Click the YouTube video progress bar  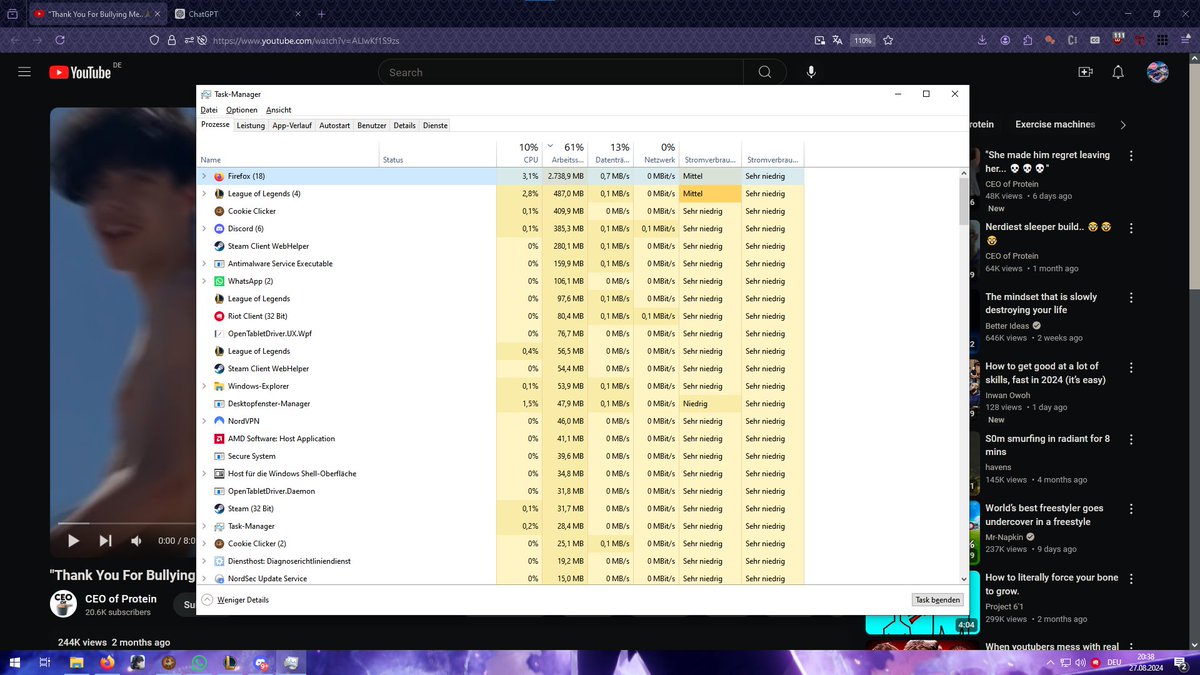(x=125, y=523)
